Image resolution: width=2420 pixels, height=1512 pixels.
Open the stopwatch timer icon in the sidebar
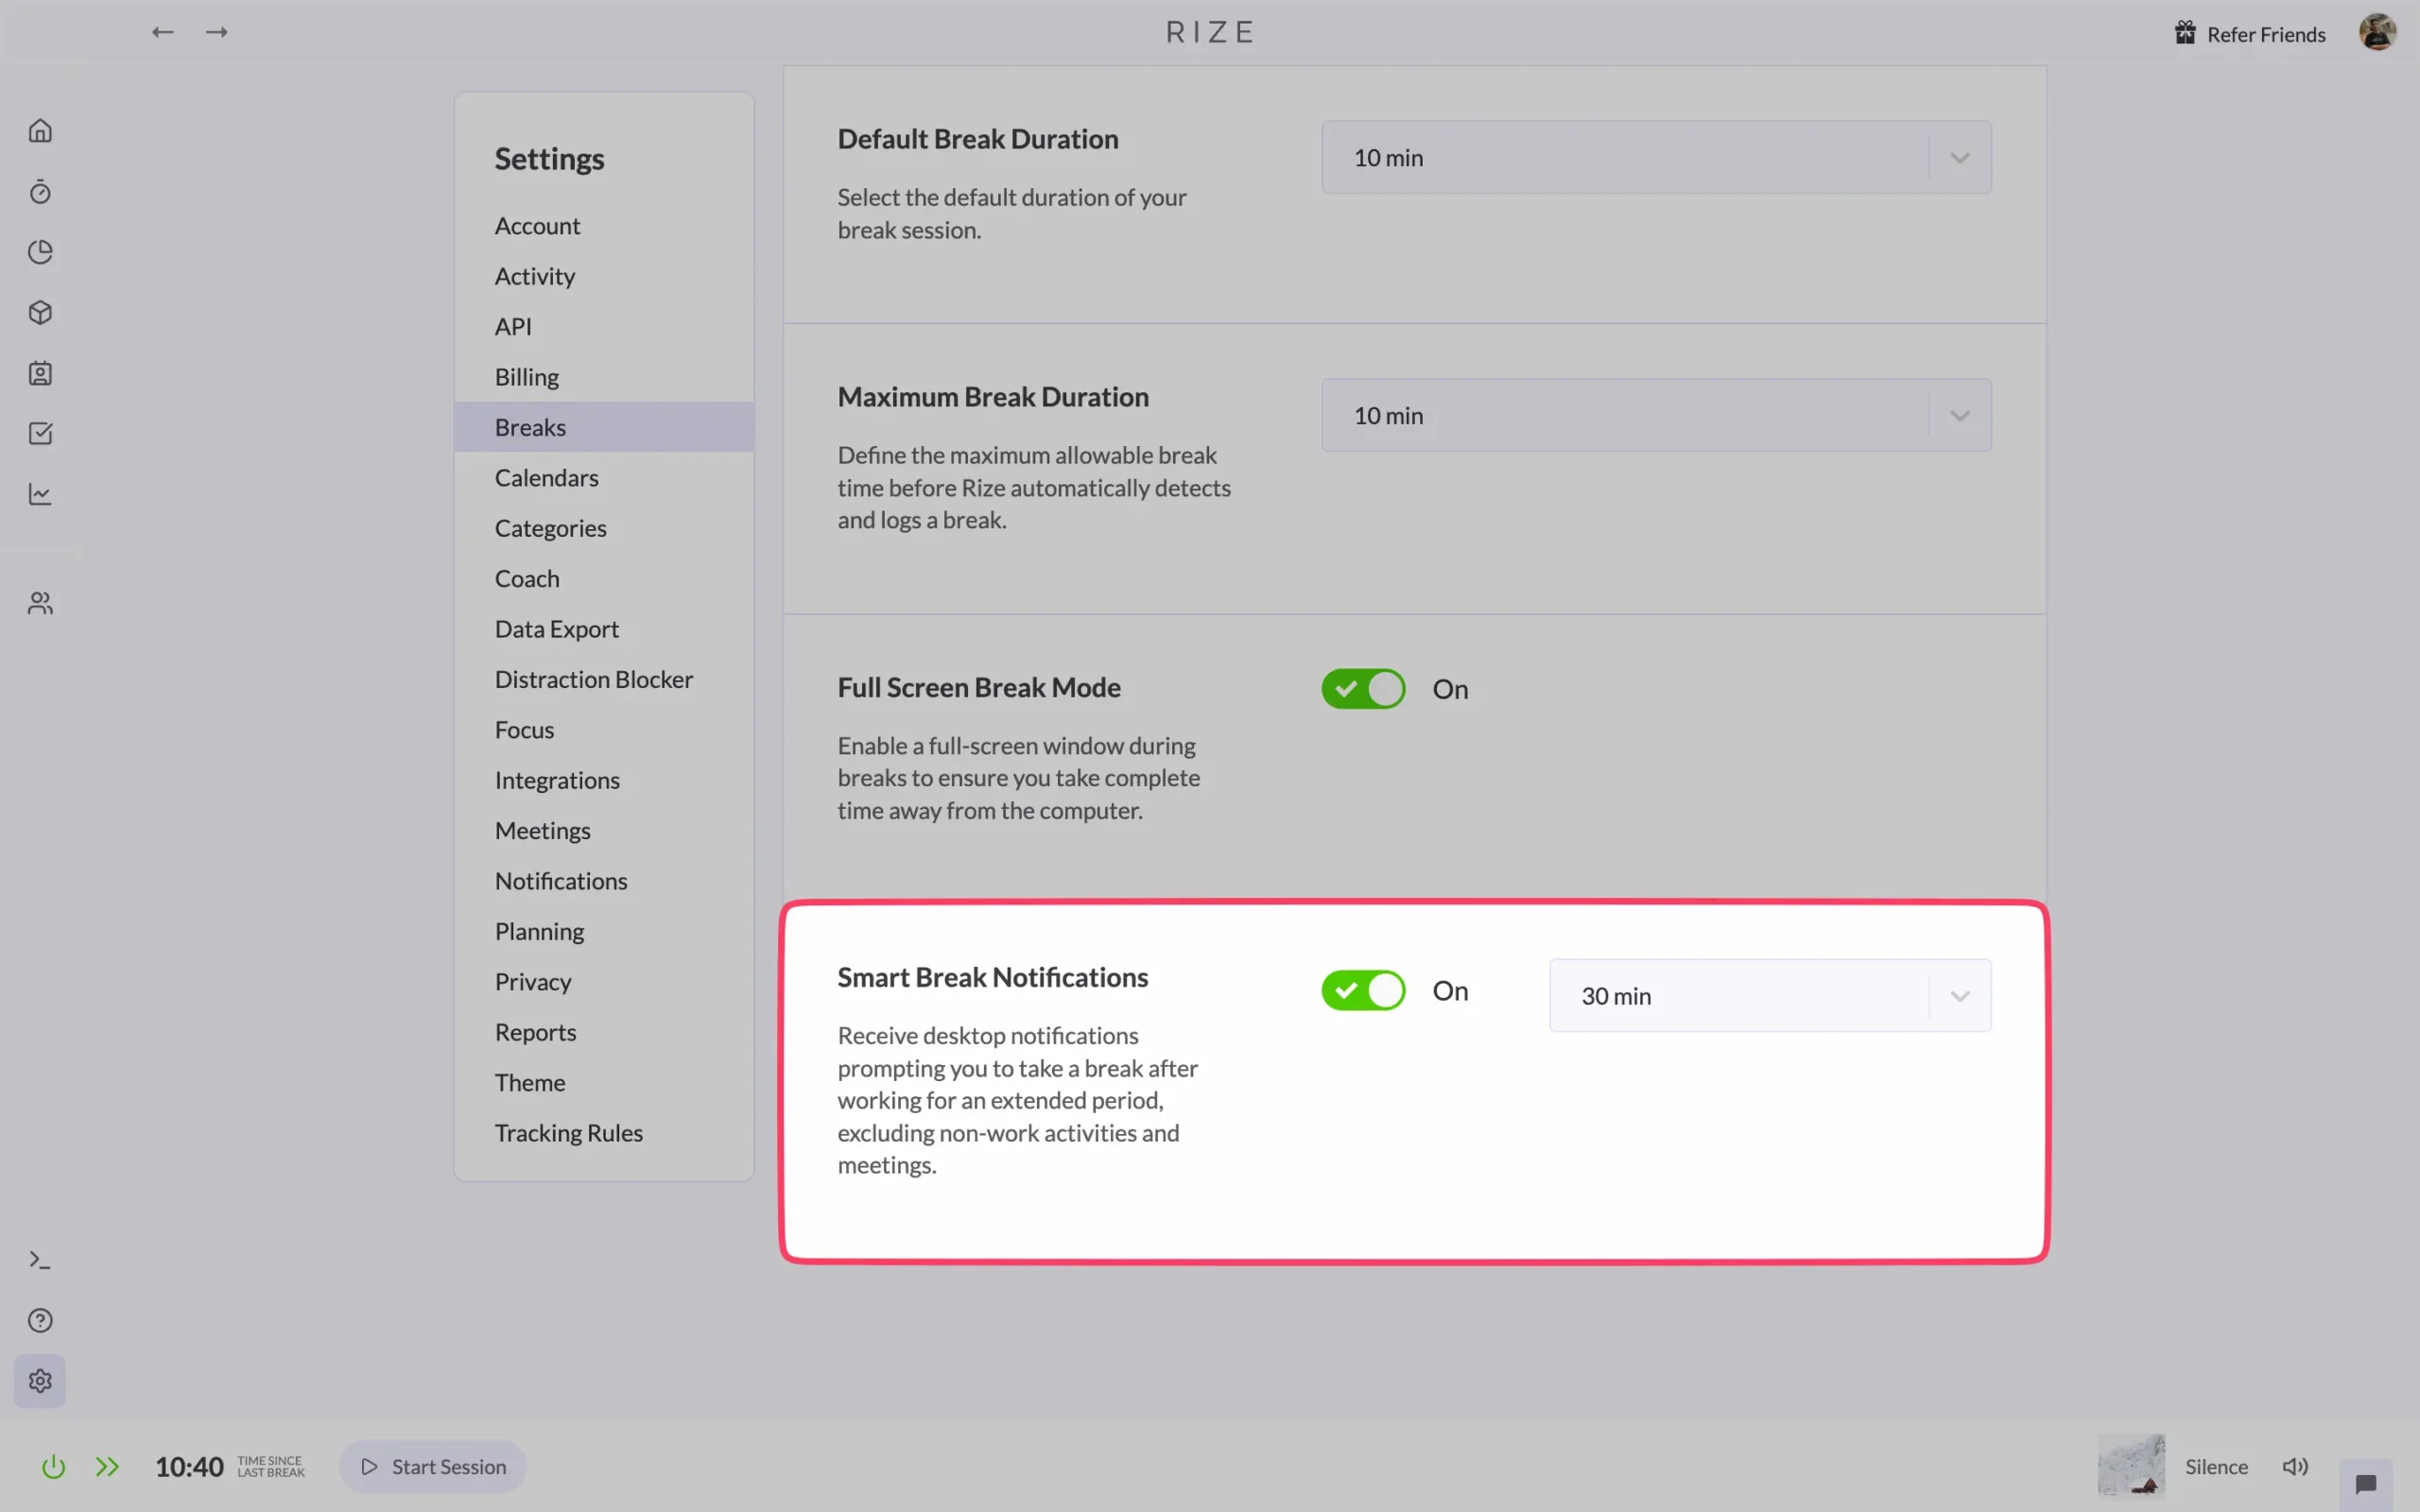(x=40, y=191)
